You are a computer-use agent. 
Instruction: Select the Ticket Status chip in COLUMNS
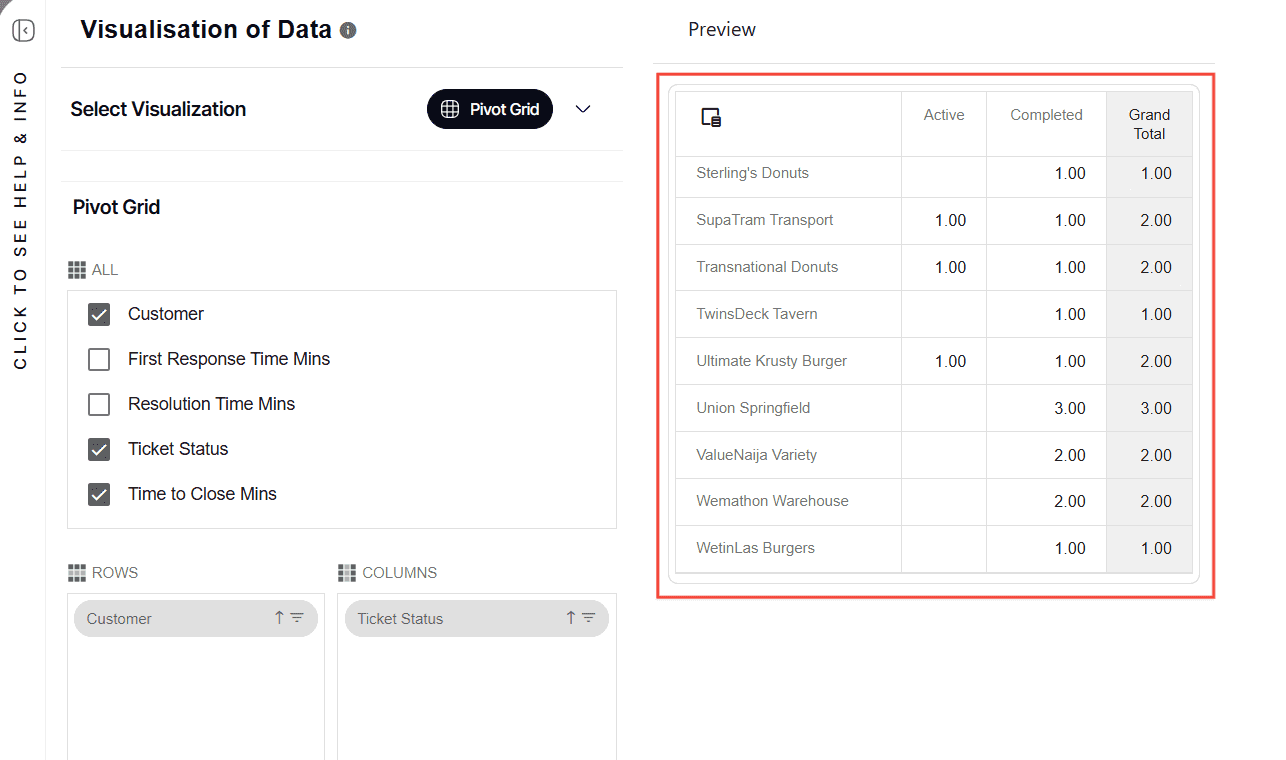[477, 619]
